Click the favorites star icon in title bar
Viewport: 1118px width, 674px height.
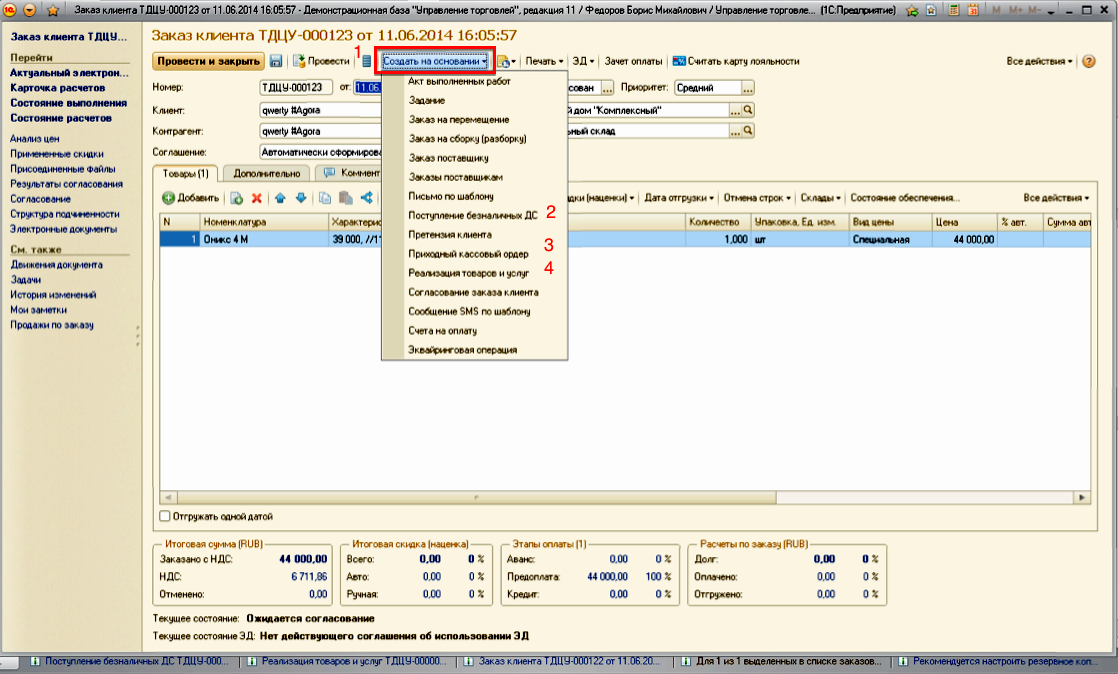coord(53,10)
